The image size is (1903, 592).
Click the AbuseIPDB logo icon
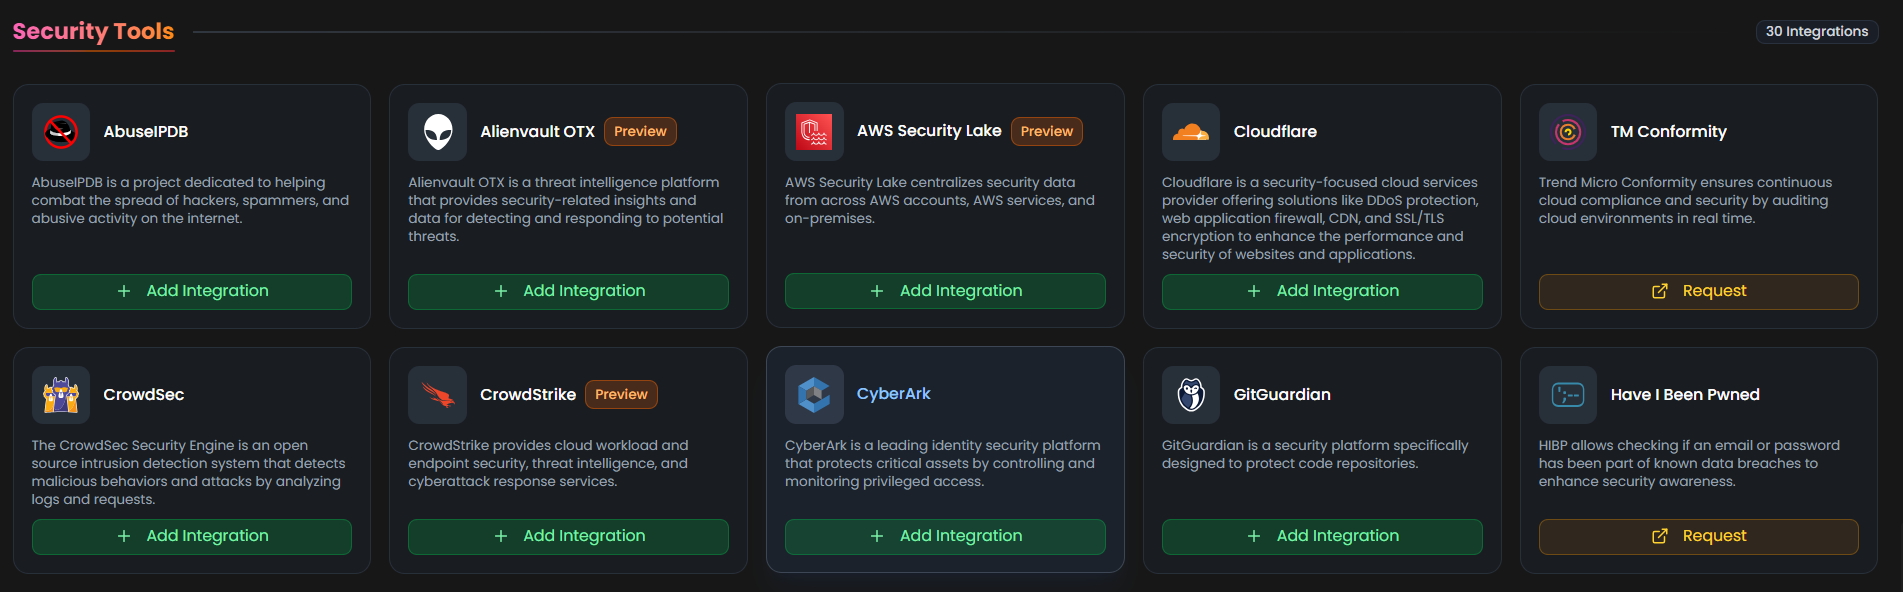[61, 132]
